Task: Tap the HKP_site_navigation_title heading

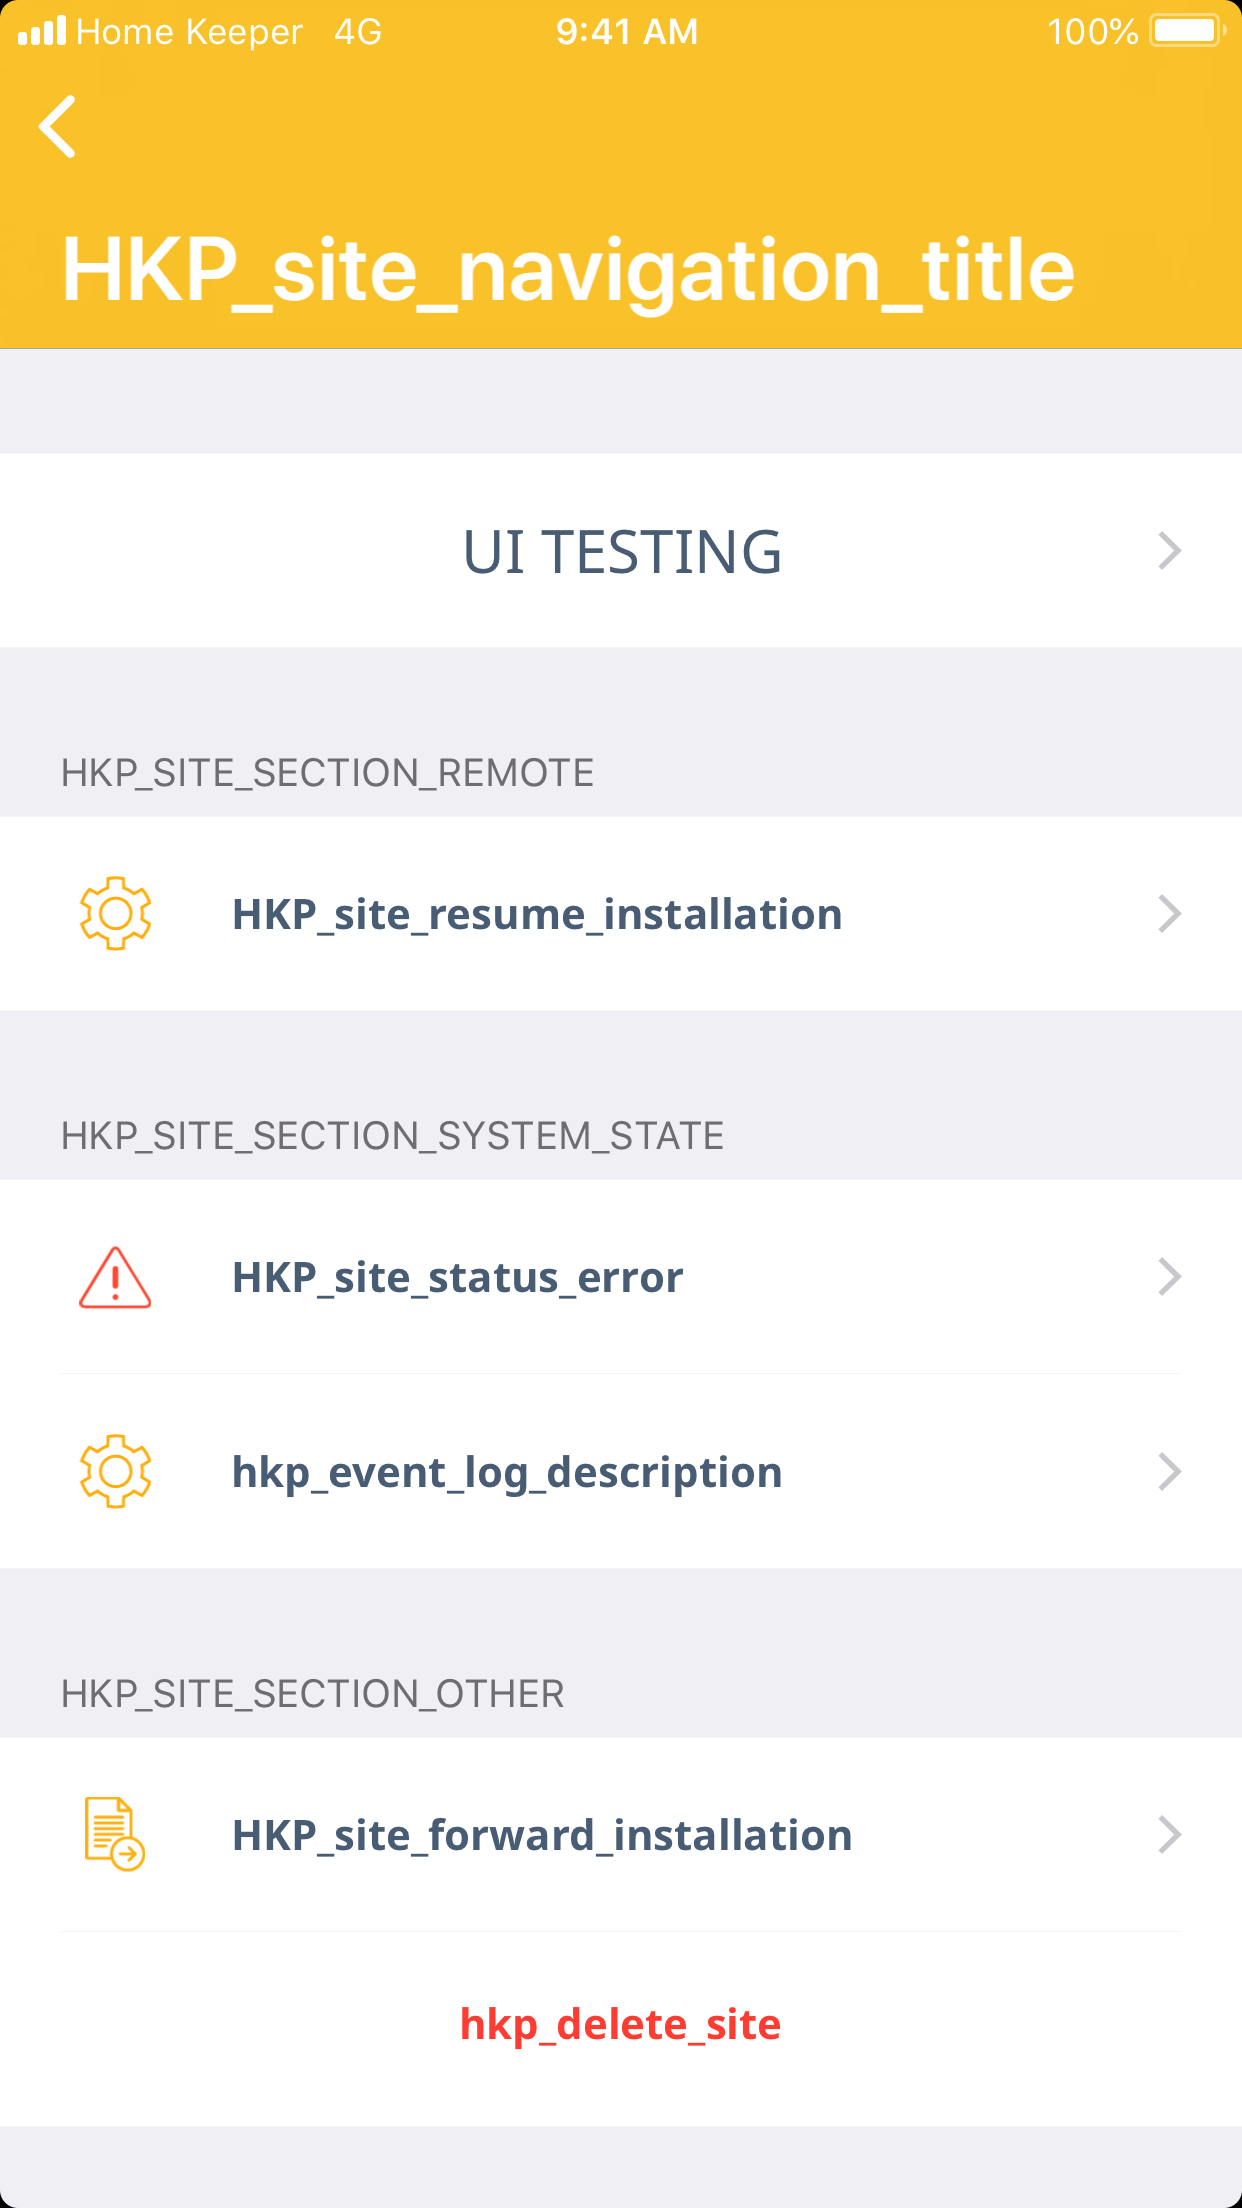Action: point(568,270)
